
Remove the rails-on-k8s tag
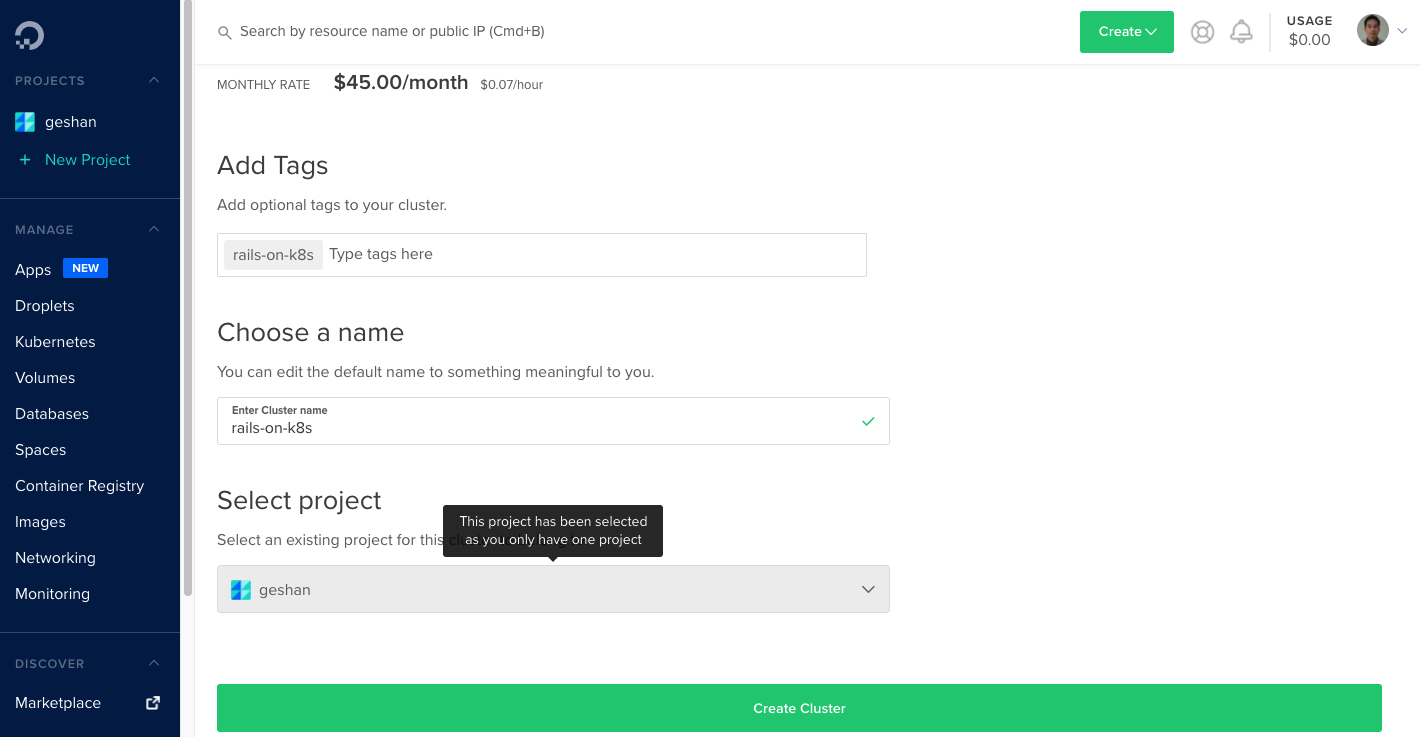(272, 254)
